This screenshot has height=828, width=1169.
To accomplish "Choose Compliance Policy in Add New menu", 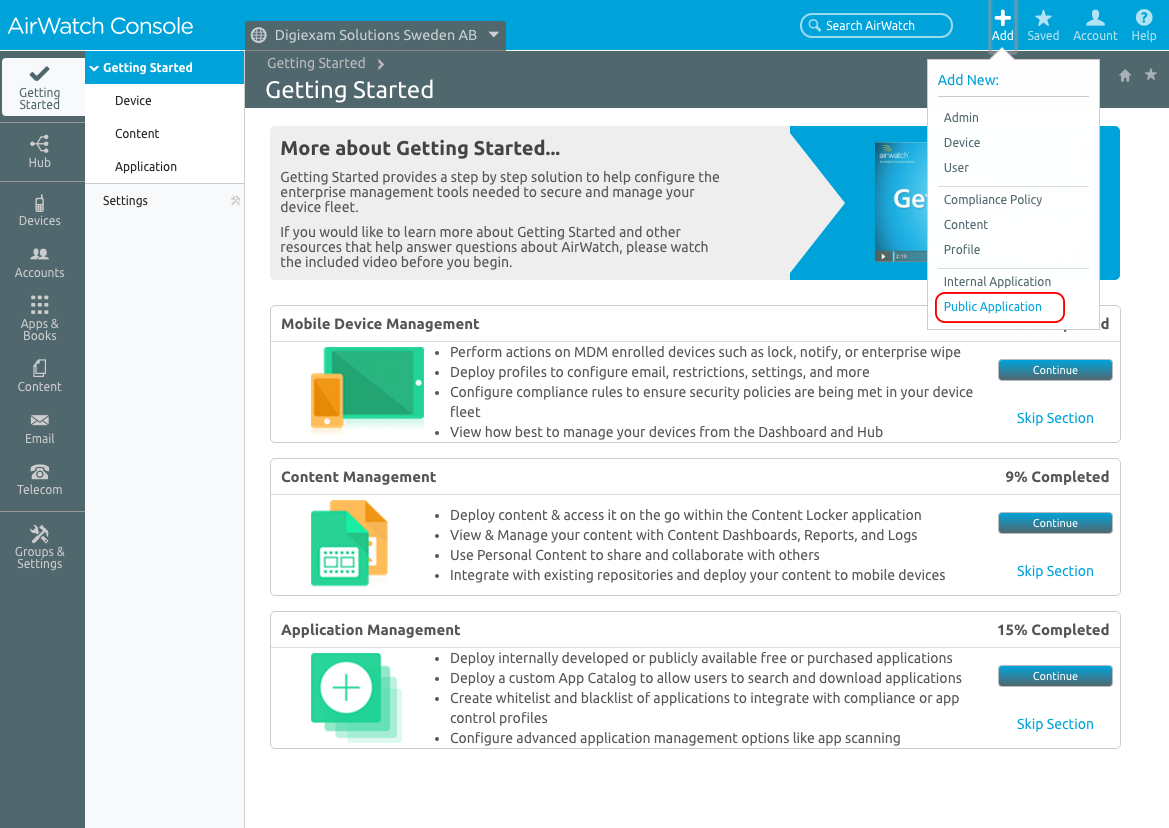I will click(x=993, y=200).
